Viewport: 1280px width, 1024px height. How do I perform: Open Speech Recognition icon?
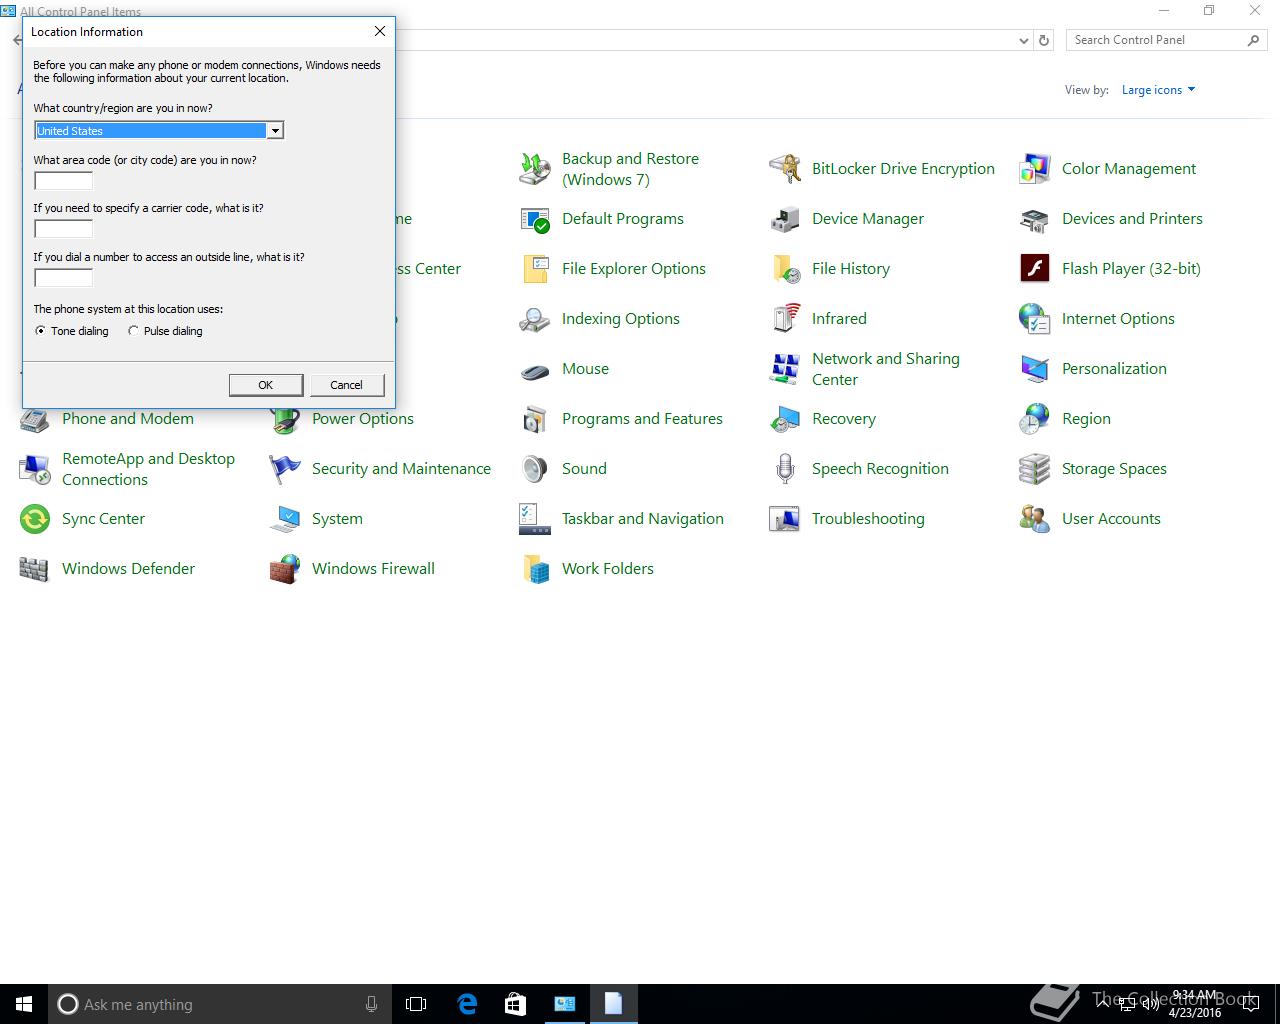785,469
